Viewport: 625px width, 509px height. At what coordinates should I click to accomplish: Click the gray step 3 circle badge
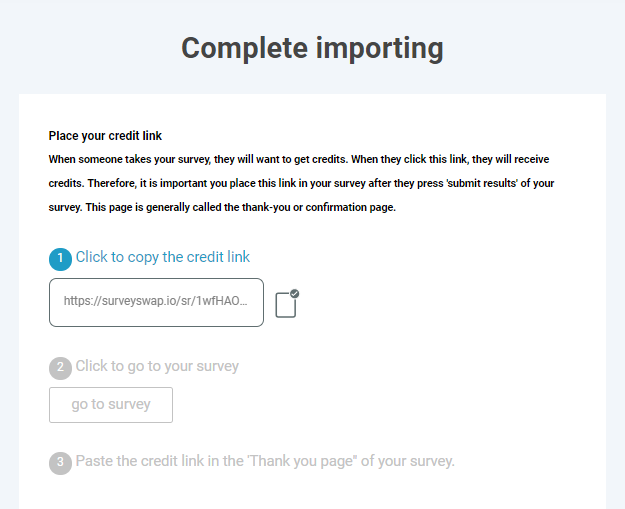pyautogui.click(x=60, y=462)
